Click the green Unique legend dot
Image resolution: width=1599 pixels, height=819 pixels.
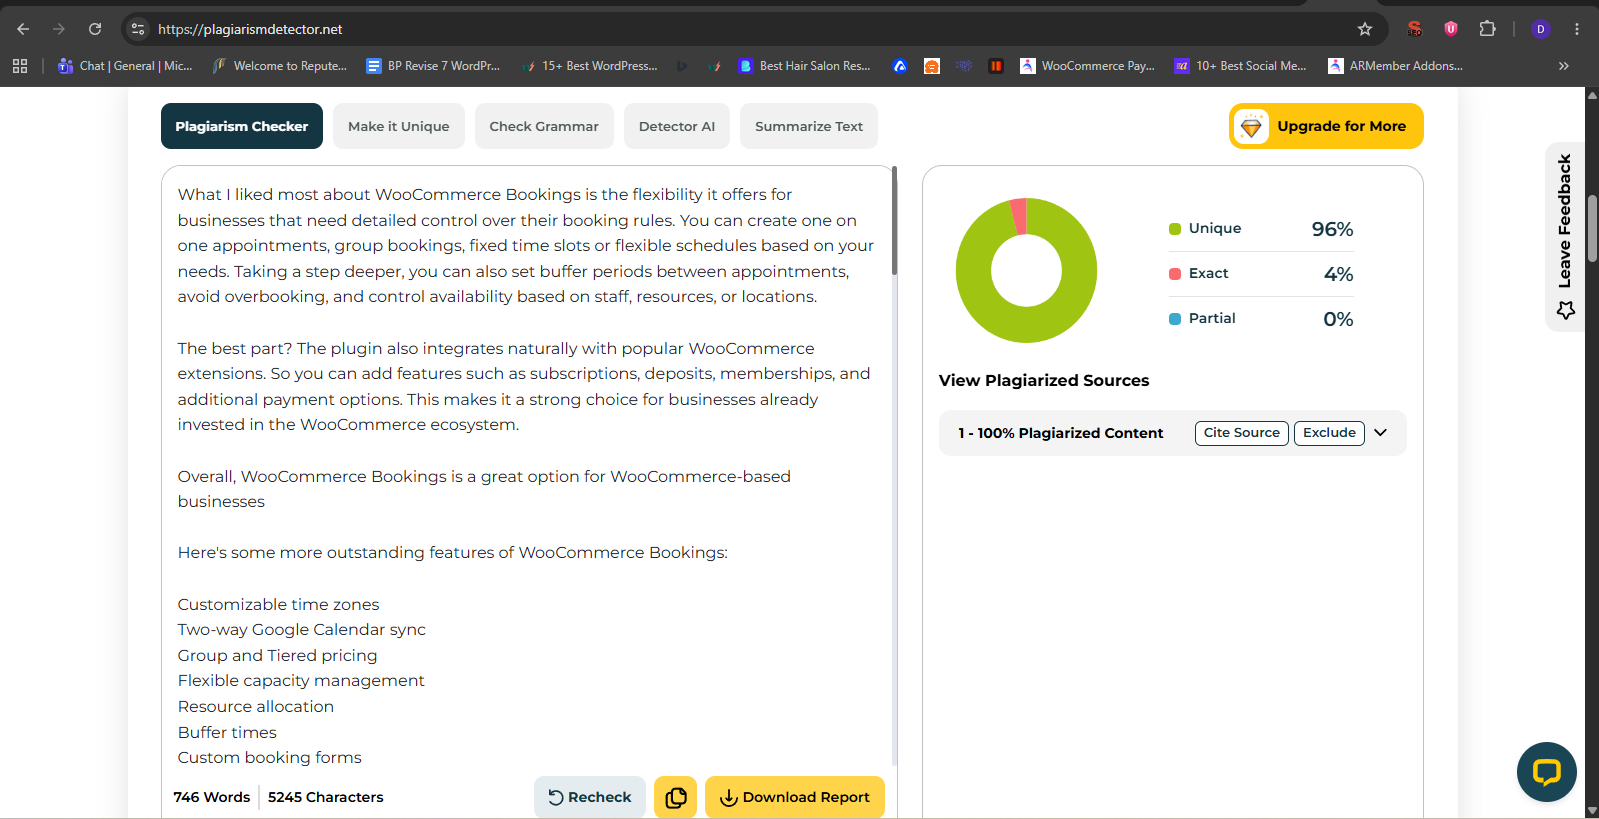pyautogui.click(x=1175, y=229)
